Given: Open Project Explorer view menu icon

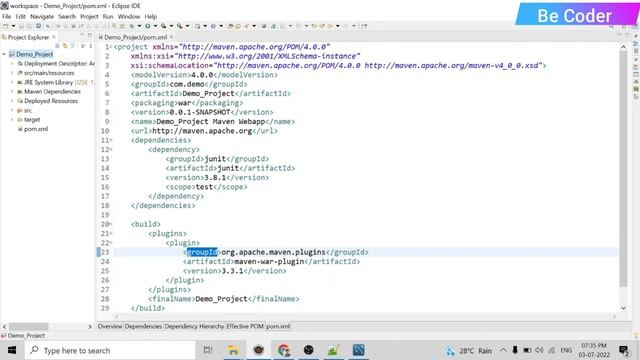Looking at the screenshot, I should pyautogui.click(x=91, y=46).
